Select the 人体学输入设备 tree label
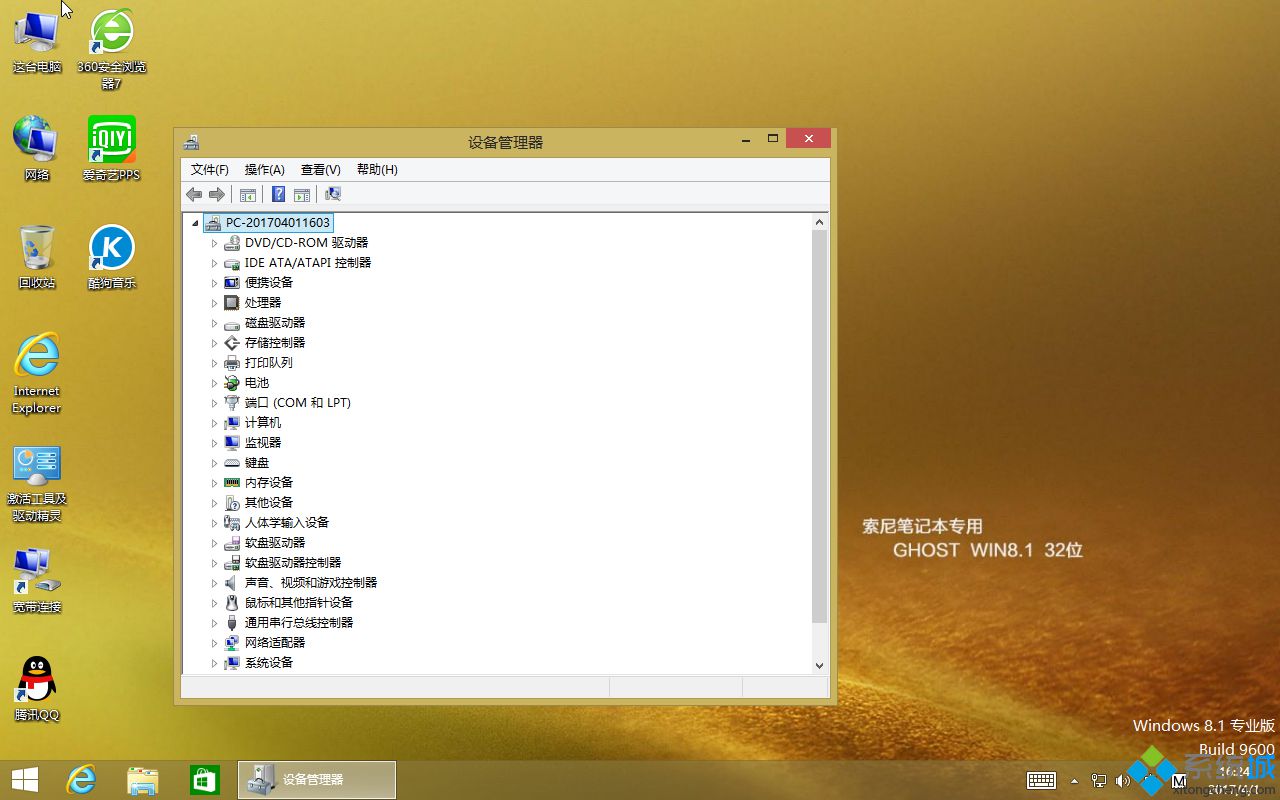Image resolution: width=1280 pixels, height=800 pixels. point(287,522)
